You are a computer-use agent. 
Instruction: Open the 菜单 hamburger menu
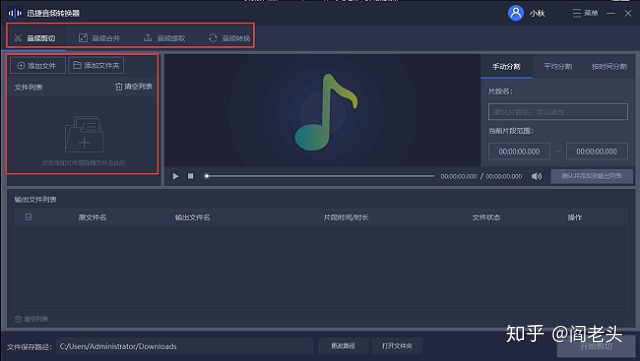(585, 13)
